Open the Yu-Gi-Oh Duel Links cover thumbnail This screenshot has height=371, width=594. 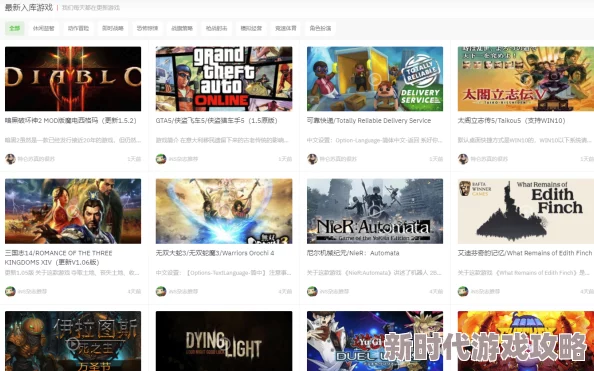(x=375, y=341)
